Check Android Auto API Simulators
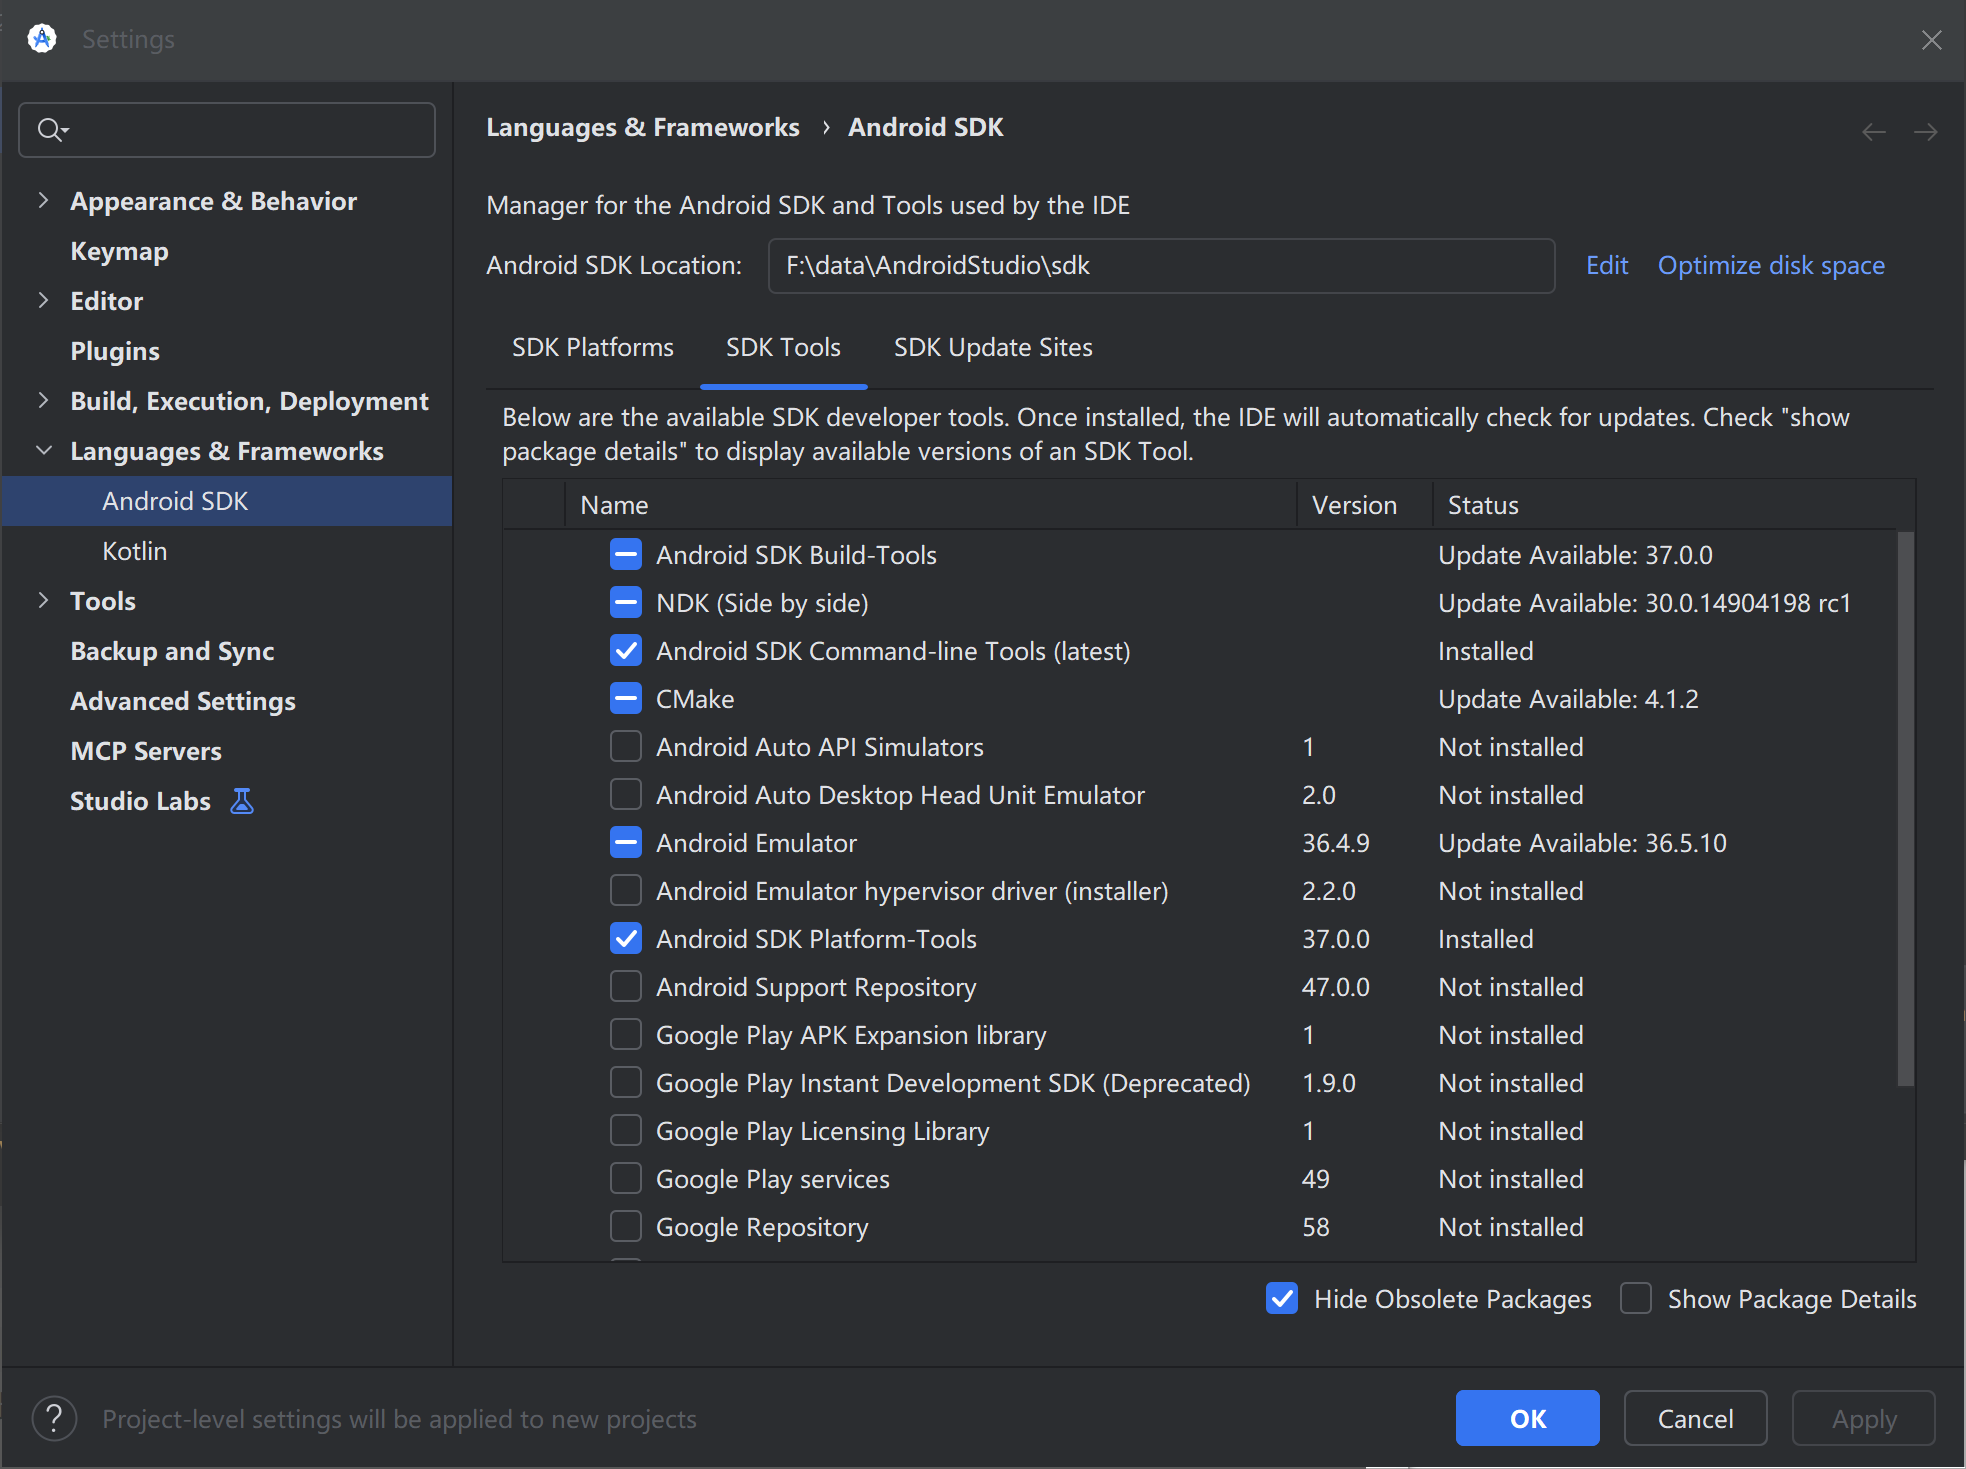The height and width of the screenshot is (1469, 1966). coord(626,747)
